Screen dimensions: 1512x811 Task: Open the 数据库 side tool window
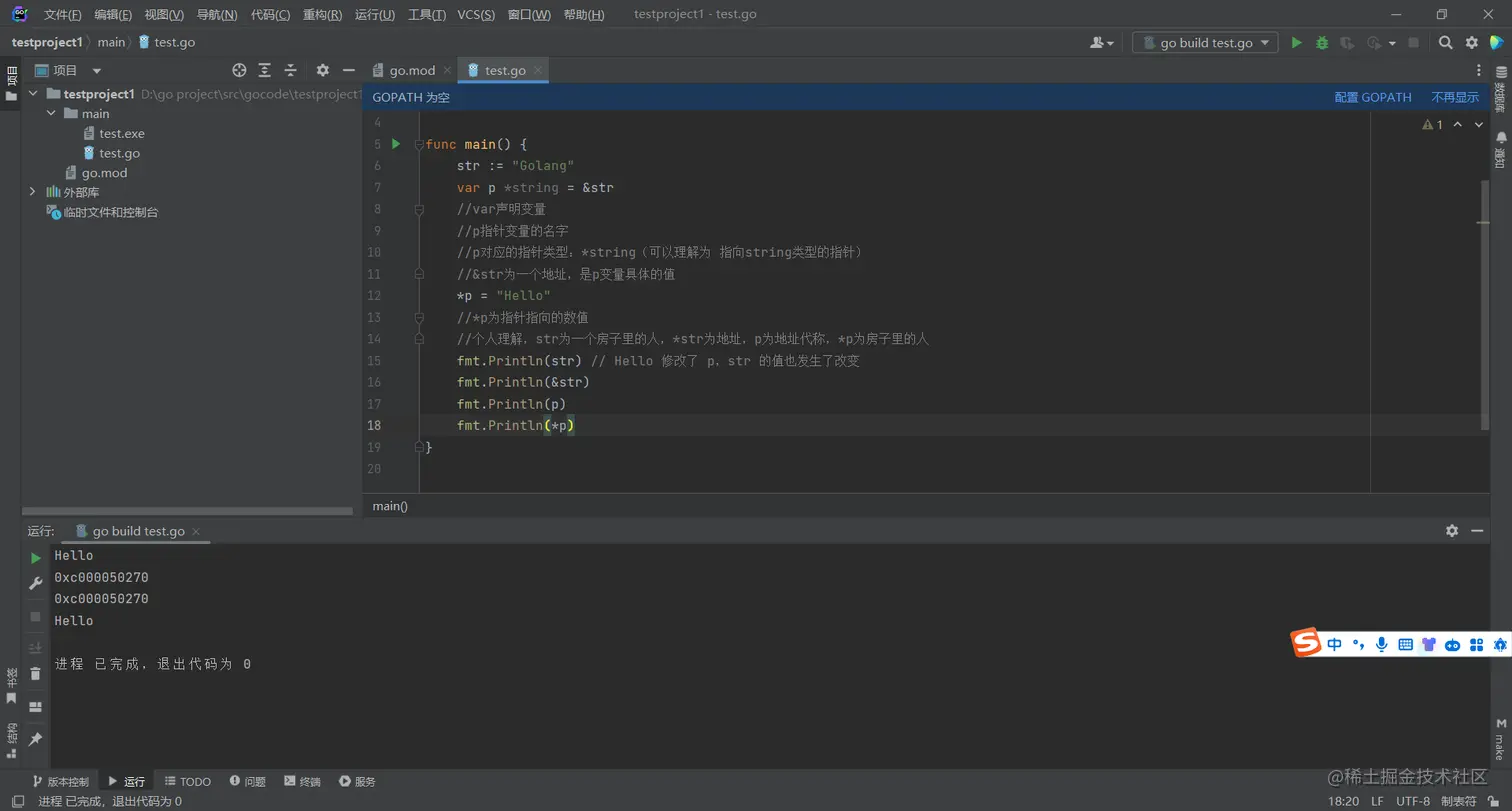click(x=1500, y=89)
